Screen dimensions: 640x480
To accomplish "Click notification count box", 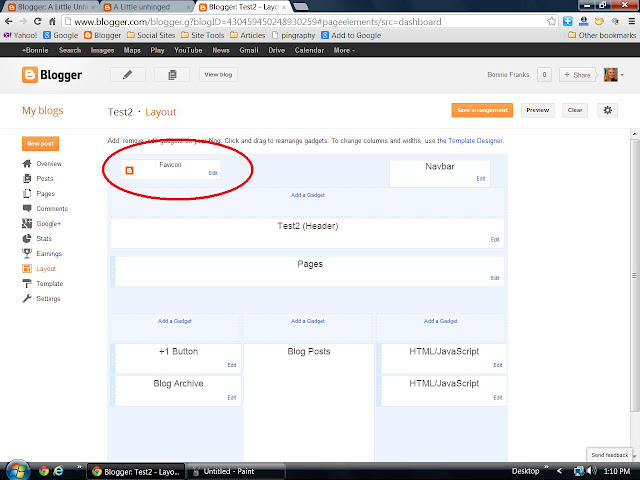I will (x=544, y=75).
